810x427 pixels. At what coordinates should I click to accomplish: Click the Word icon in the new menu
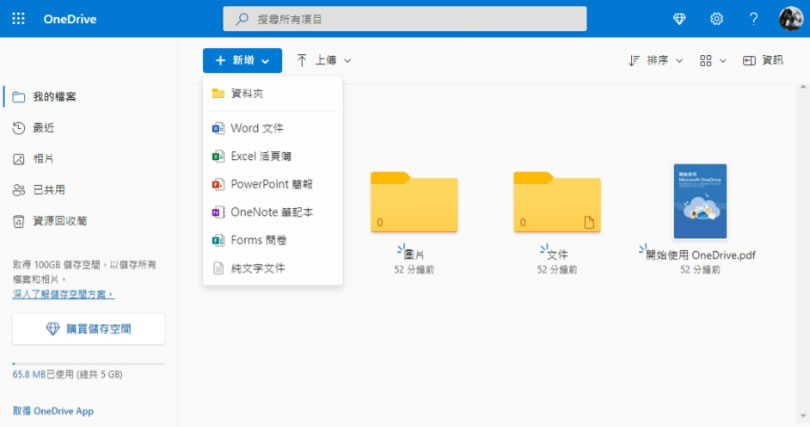click(x=218, y=128)
